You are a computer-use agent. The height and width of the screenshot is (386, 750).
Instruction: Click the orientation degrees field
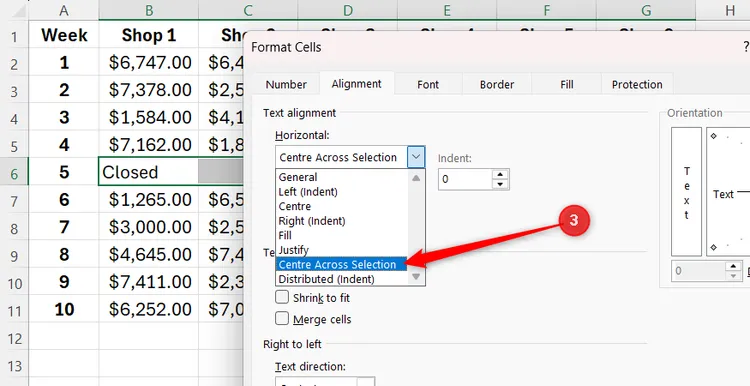click(x=698, y=271)
